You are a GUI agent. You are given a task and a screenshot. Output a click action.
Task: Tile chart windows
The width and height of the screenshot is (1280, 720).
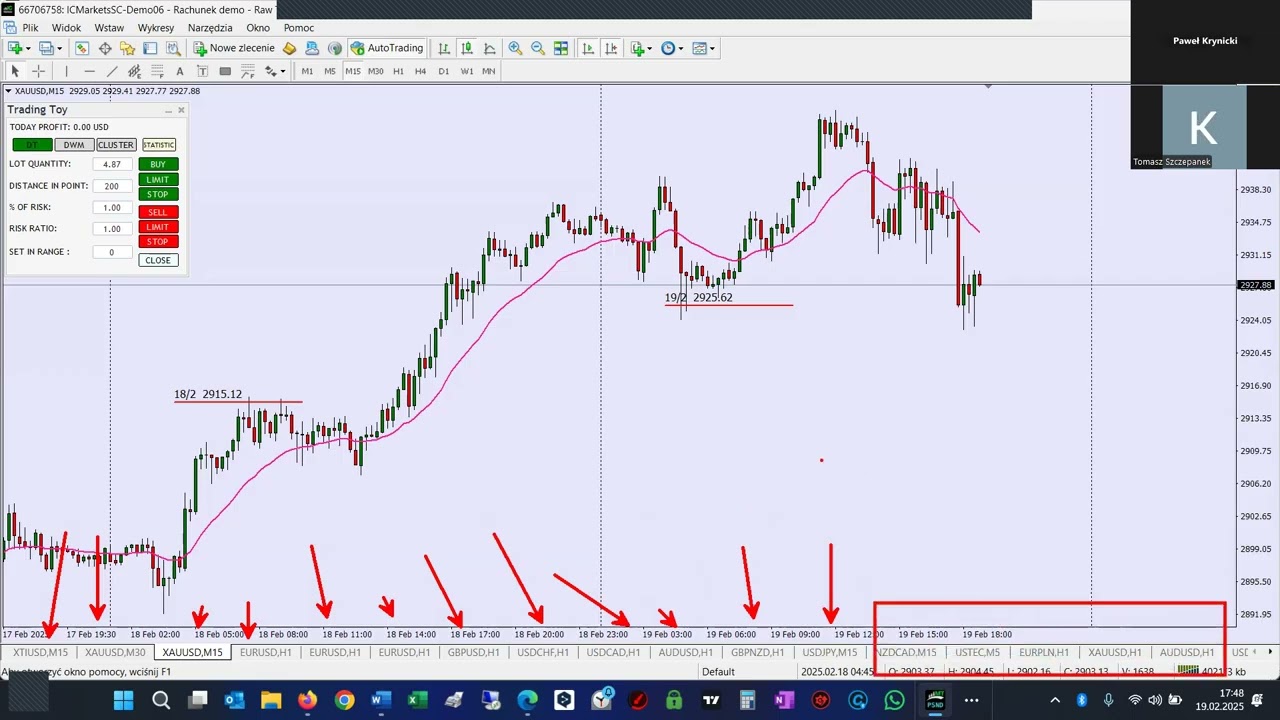tap(561, 48)
